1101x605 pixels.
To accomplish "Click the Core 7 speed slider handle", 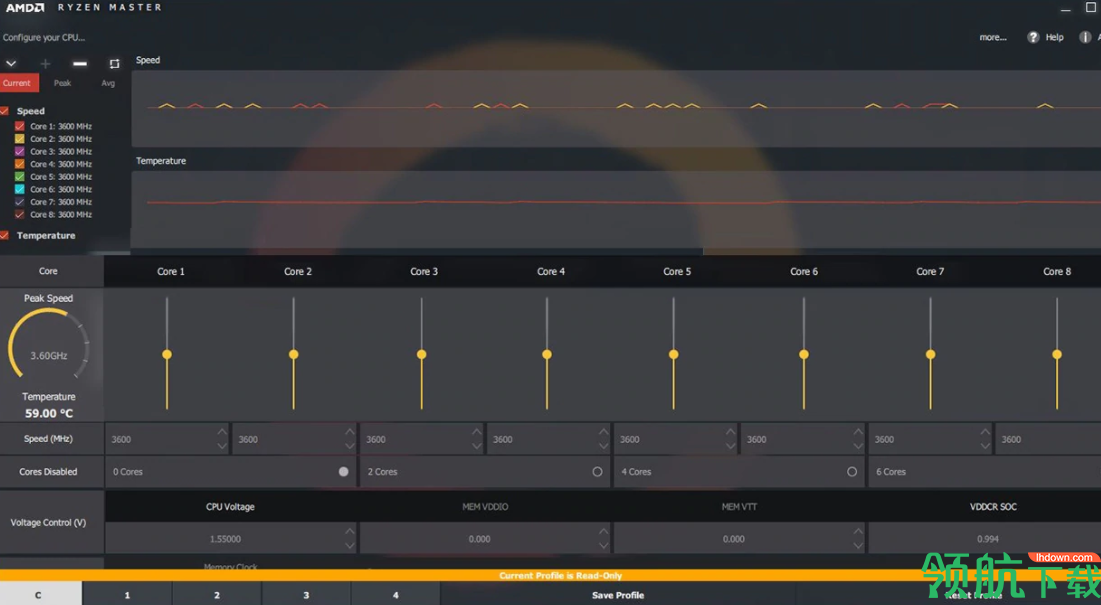I will (930, 354).
